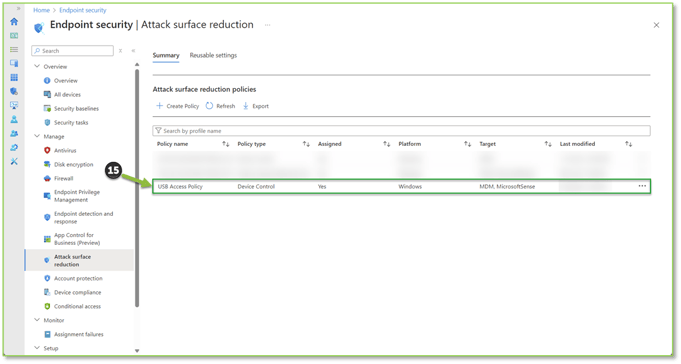Click MDM, MicrosoftSense target cell

[507, 186]
